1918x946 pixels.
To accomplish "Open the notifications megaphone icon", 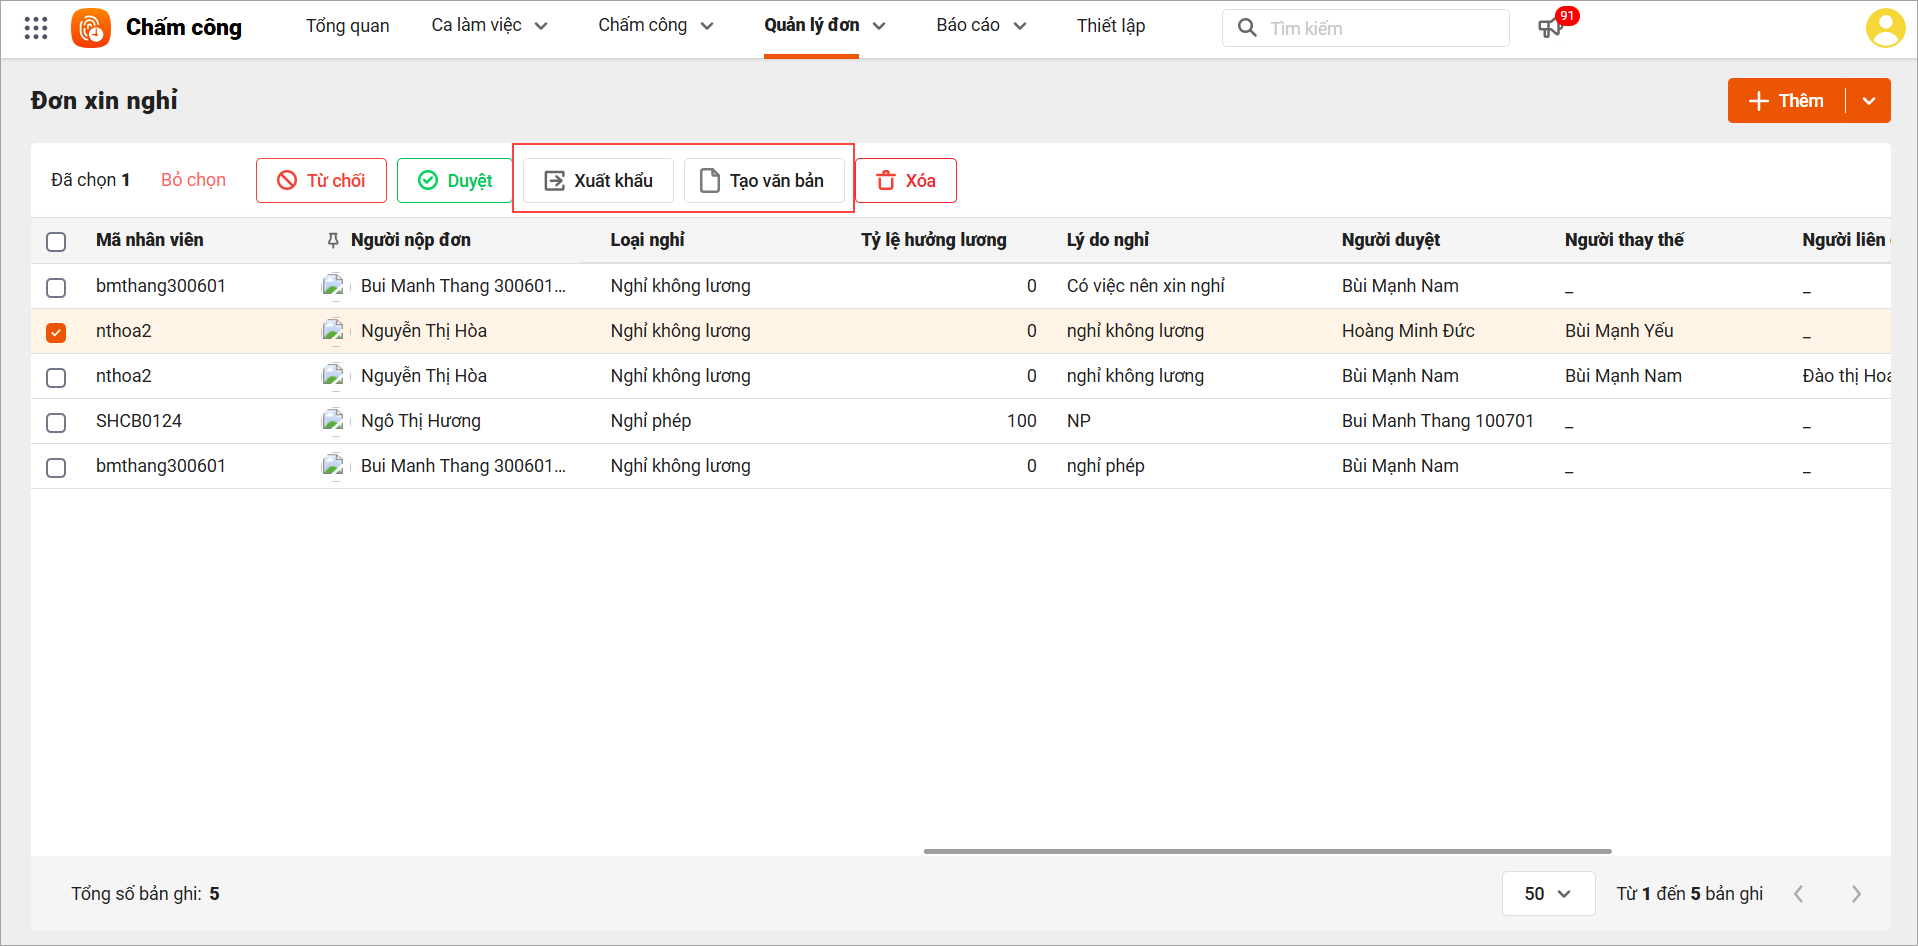I will [x=1550, y=28].
